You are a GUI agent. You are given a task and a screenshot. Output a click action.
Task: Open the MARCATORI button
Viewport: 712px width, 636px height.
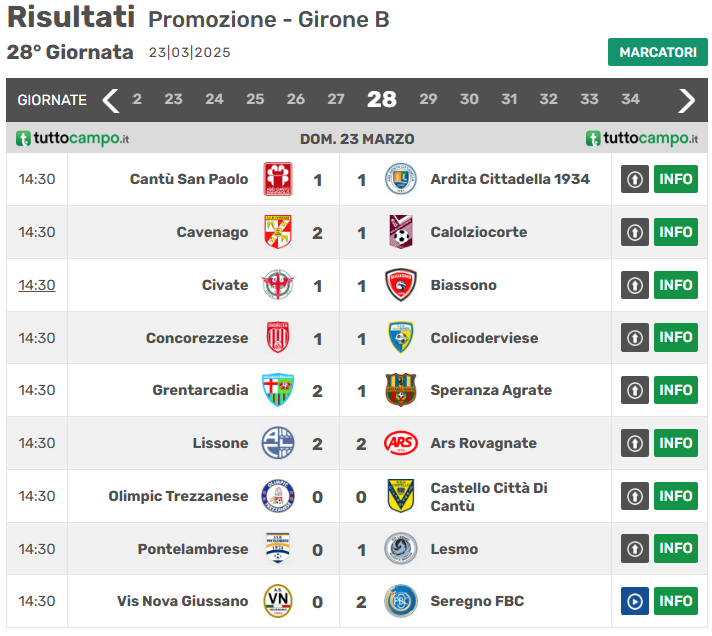657,52
